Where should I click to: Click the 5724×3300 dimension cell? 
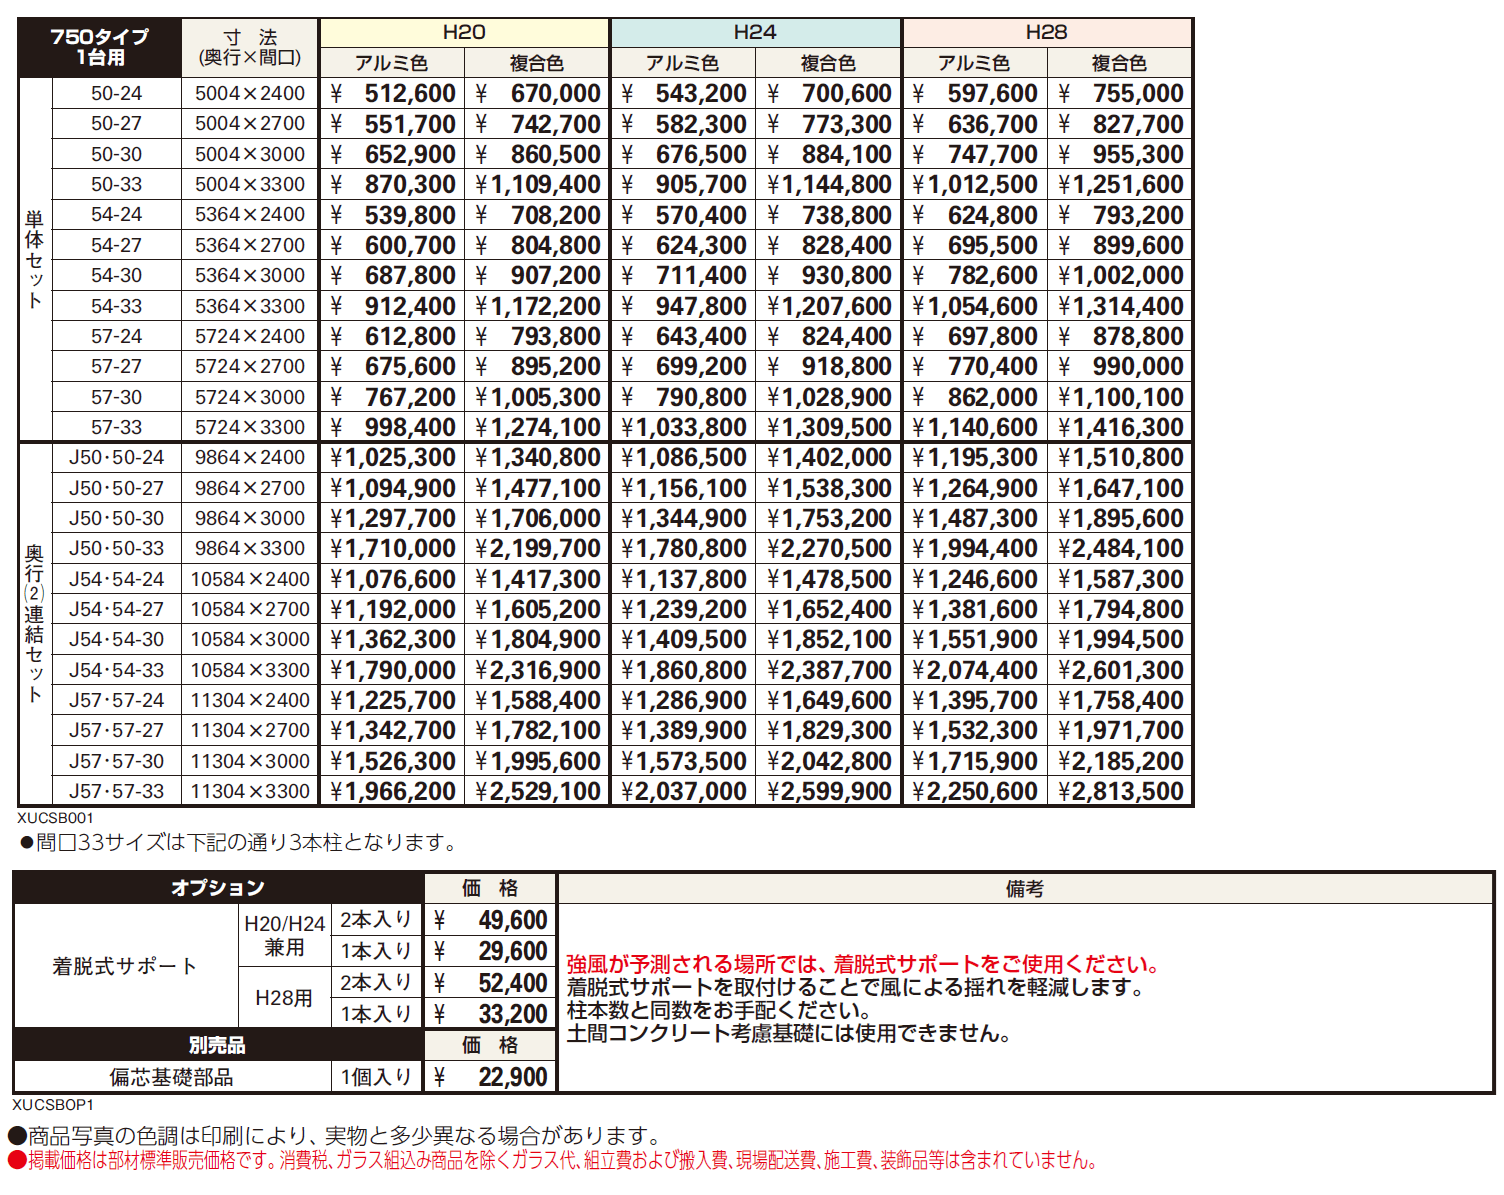coord(250,427)
